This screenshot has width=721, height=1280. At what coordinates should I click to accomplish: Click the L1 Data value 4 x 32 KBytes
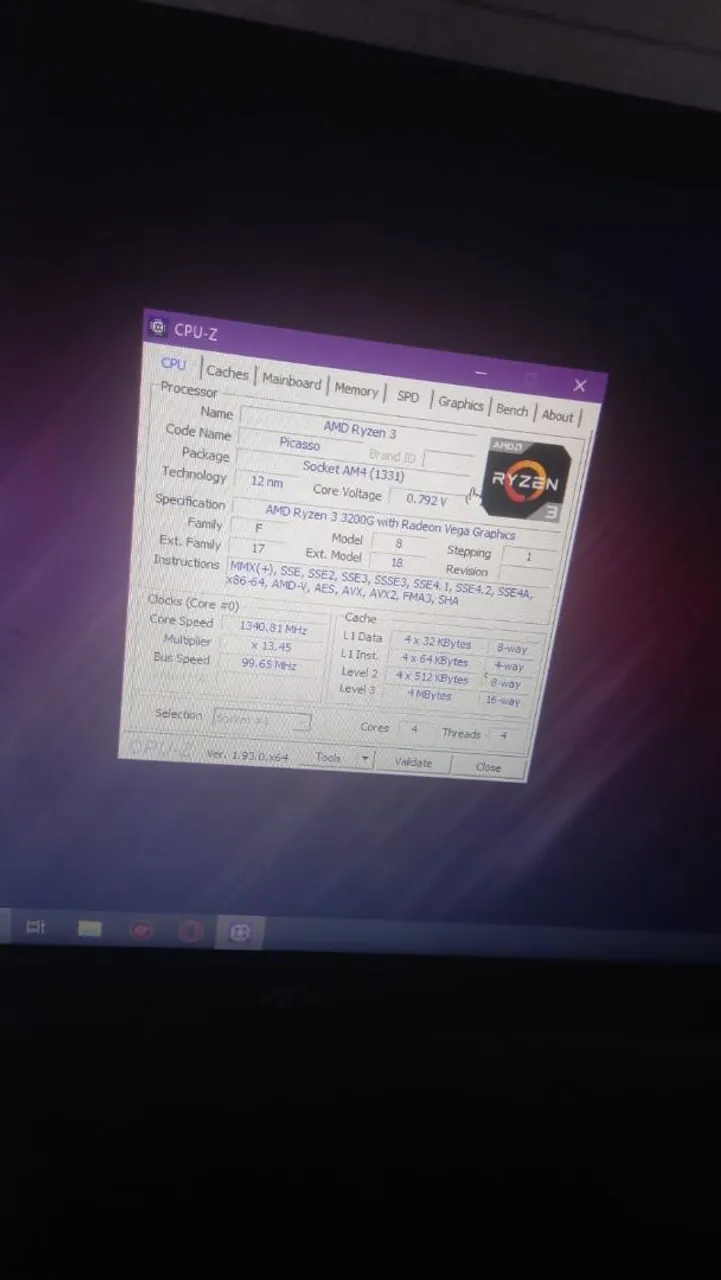437,644
